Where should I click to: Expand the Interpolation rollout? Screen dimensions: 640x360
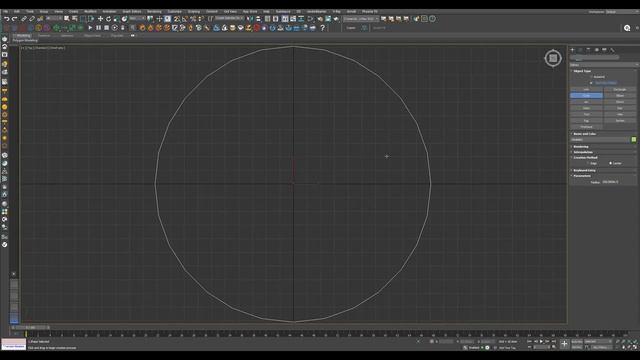(583, 152)
